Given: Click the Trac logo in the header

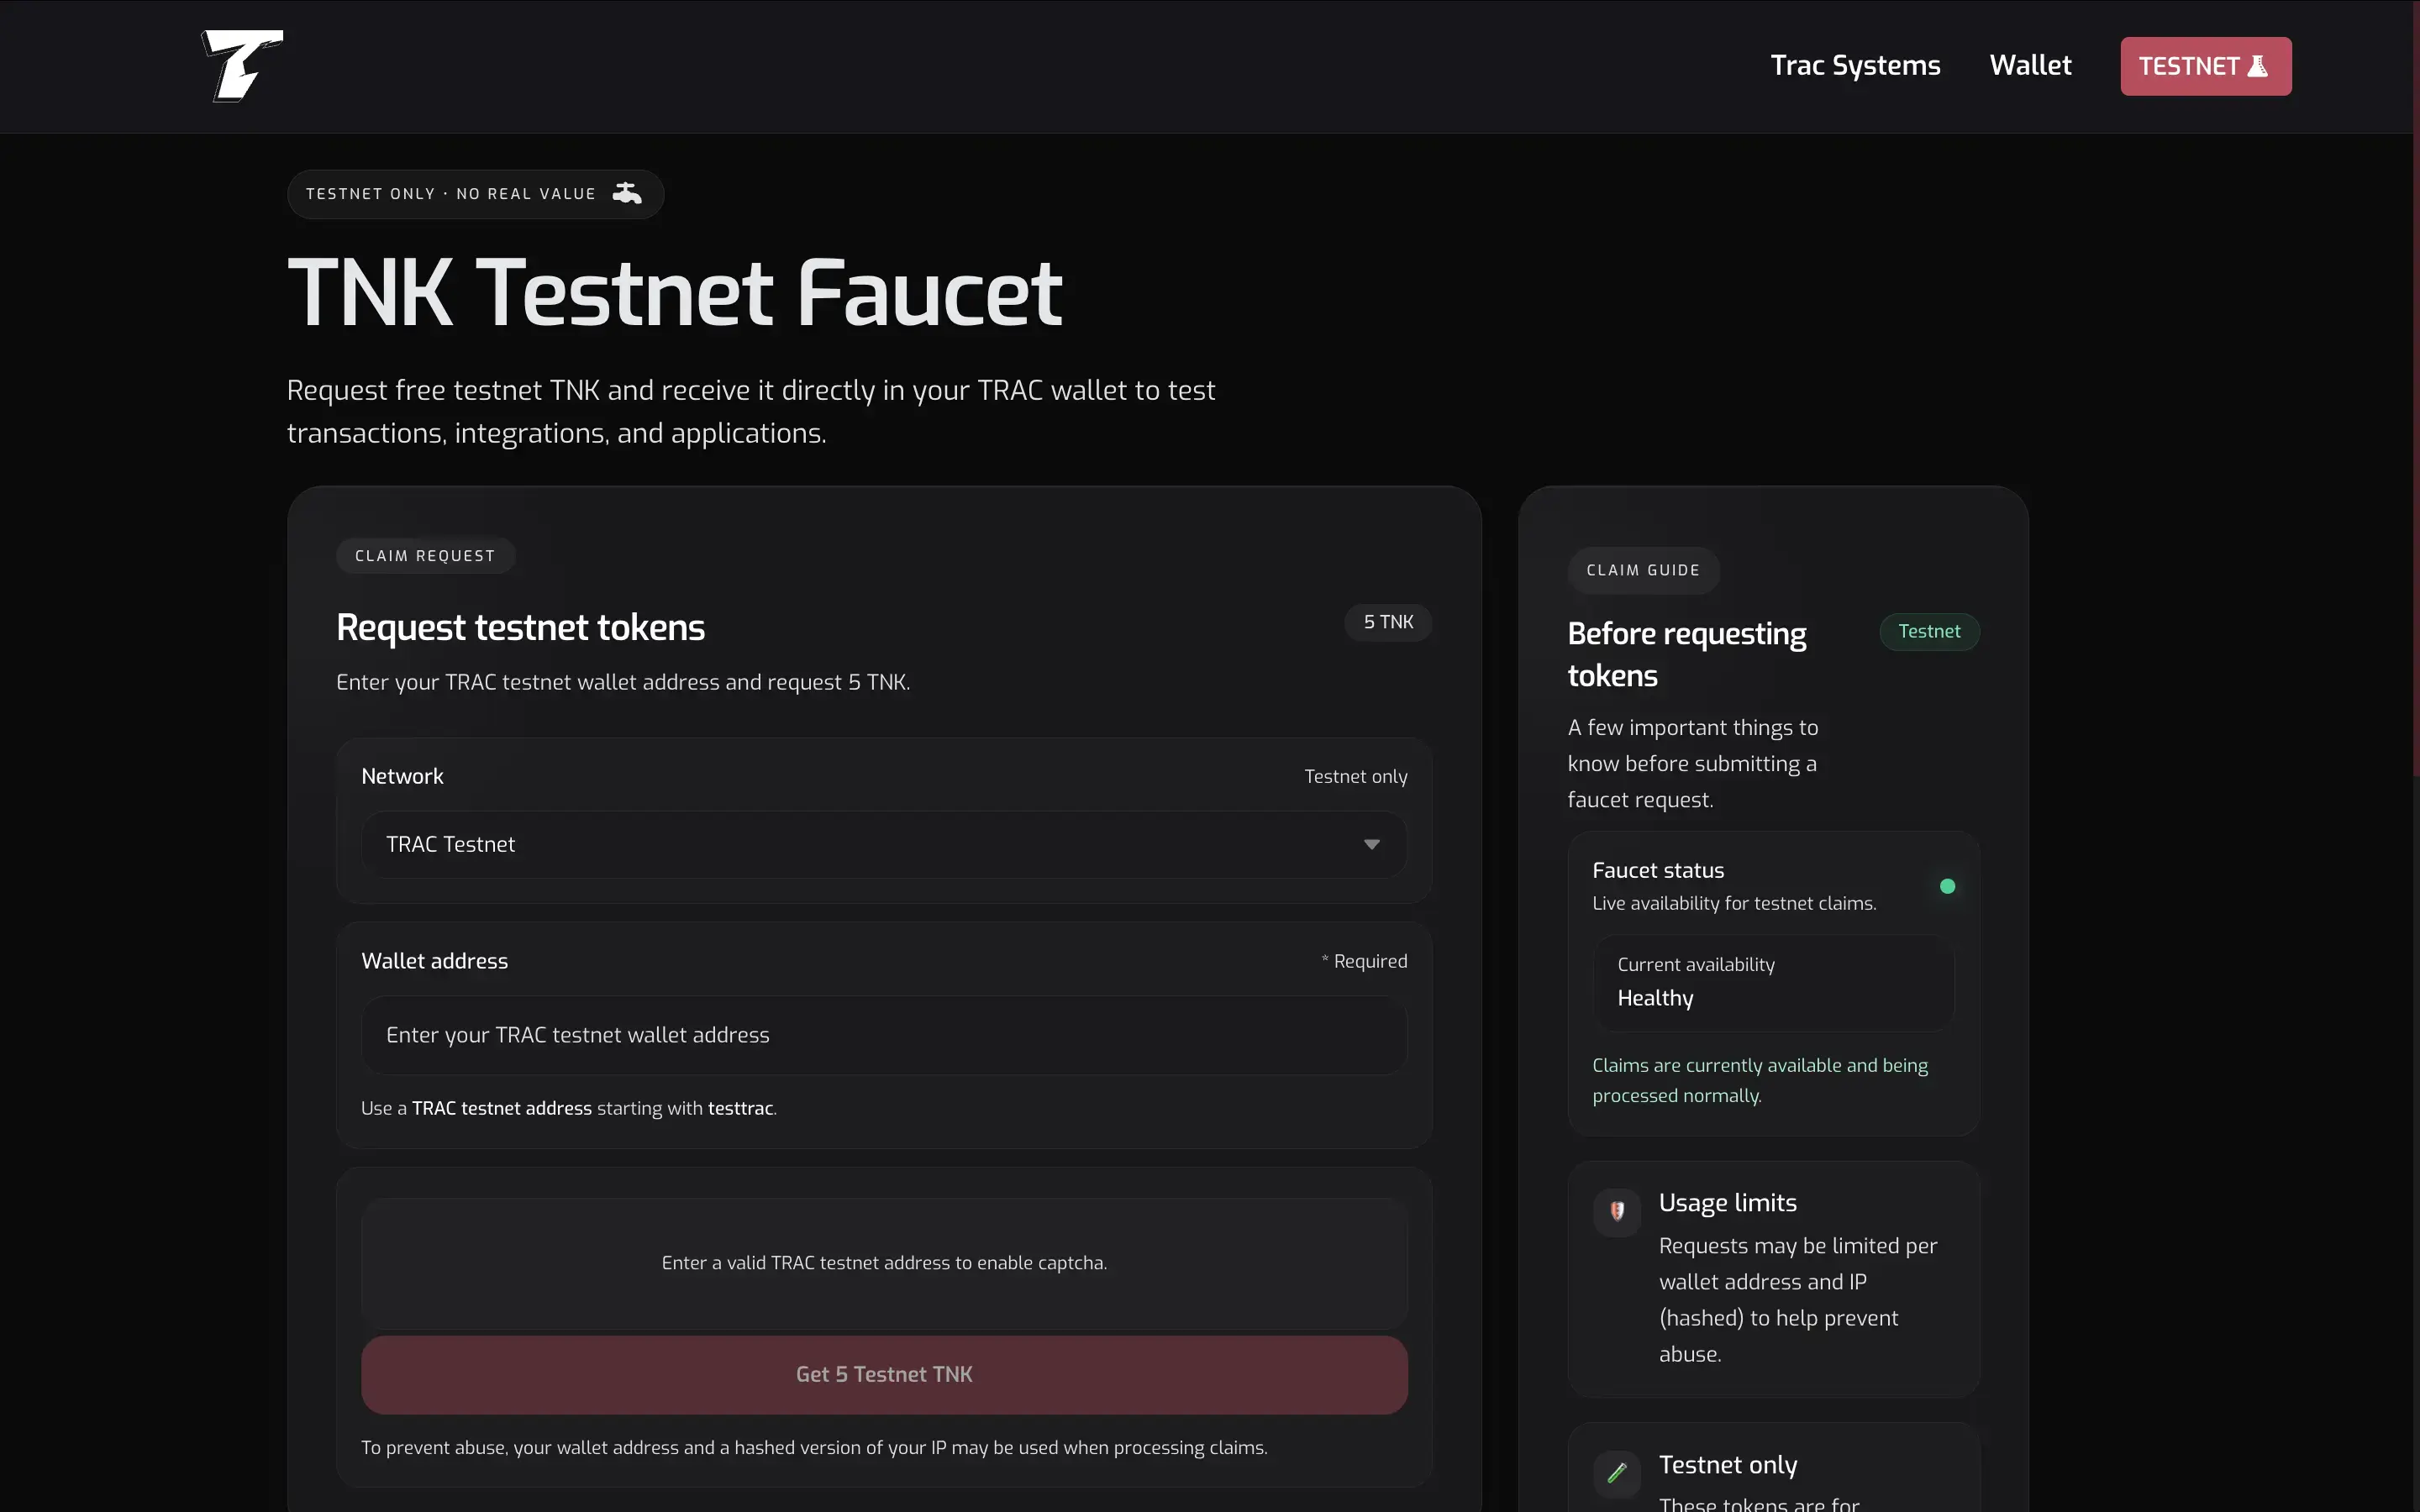Looking at the screenshot, I should pos(243,66).
